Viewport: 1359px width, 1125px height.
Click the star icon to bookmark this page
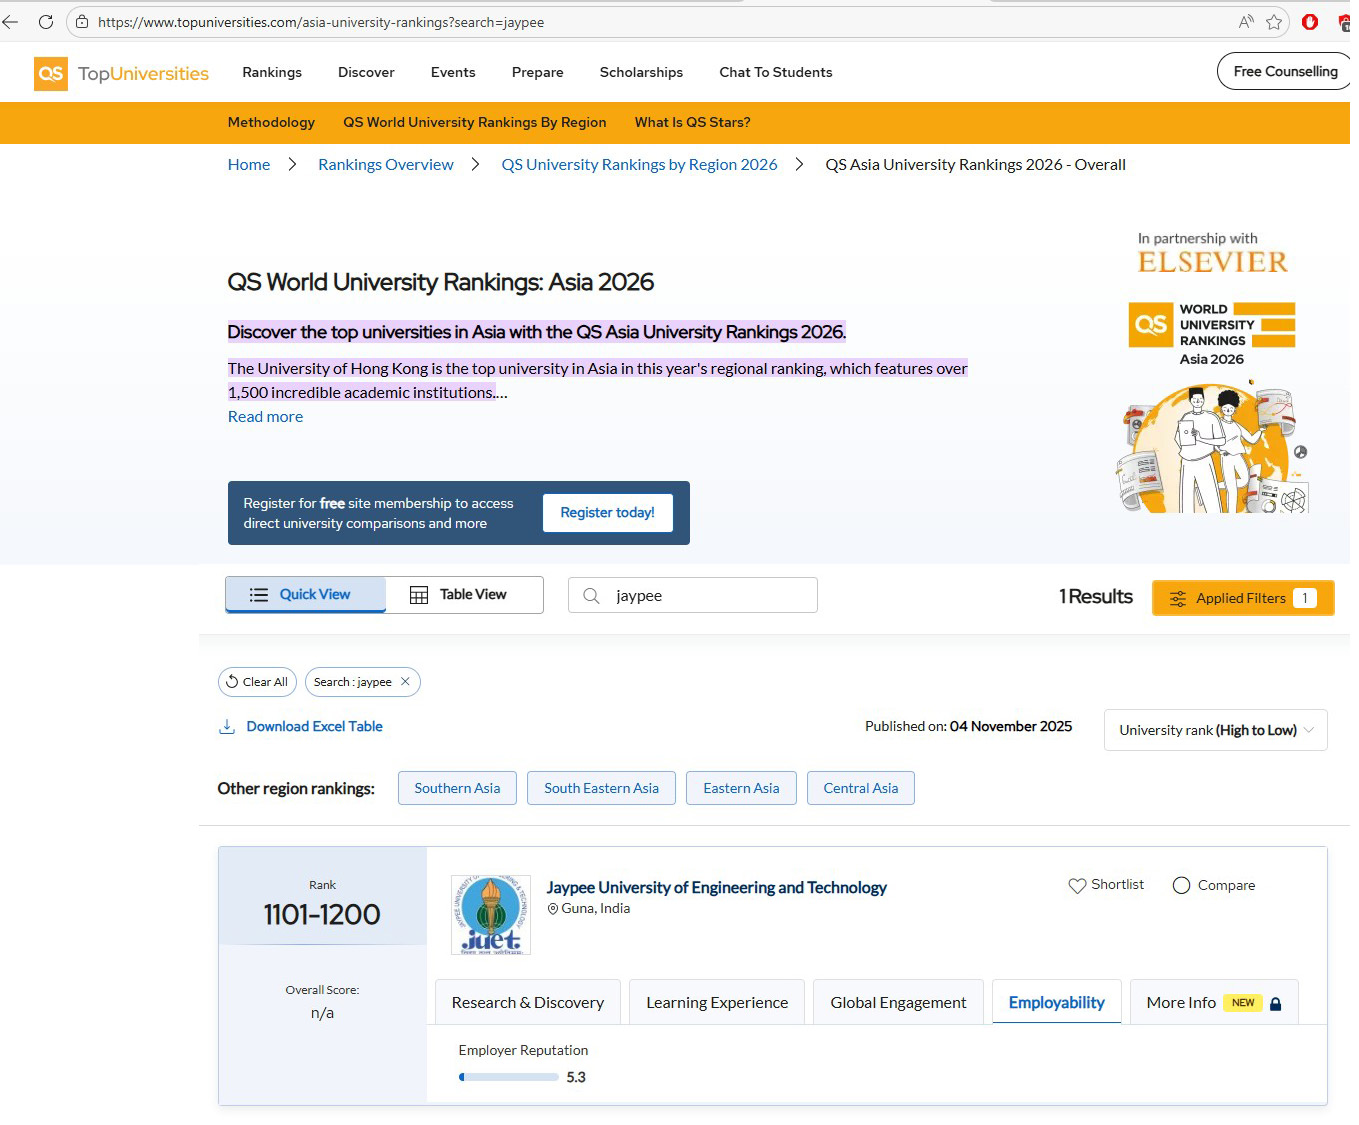[x=1274, y=22]
